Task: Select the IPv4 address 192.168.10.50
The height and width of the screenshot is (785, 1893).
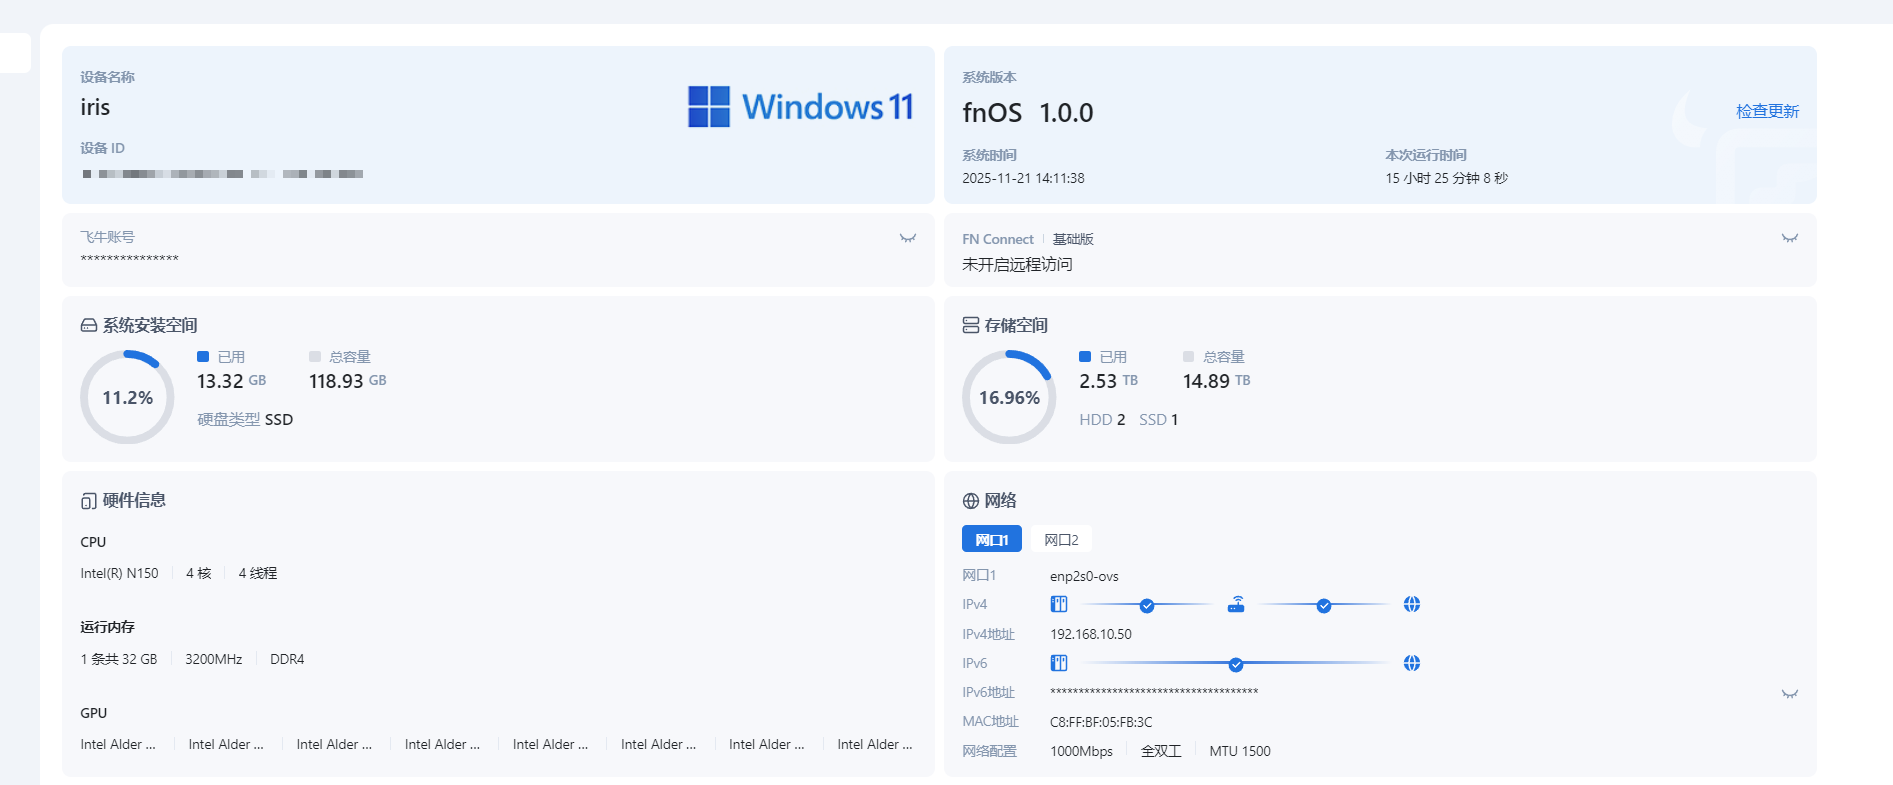Action: click(x=1091, y=634)
